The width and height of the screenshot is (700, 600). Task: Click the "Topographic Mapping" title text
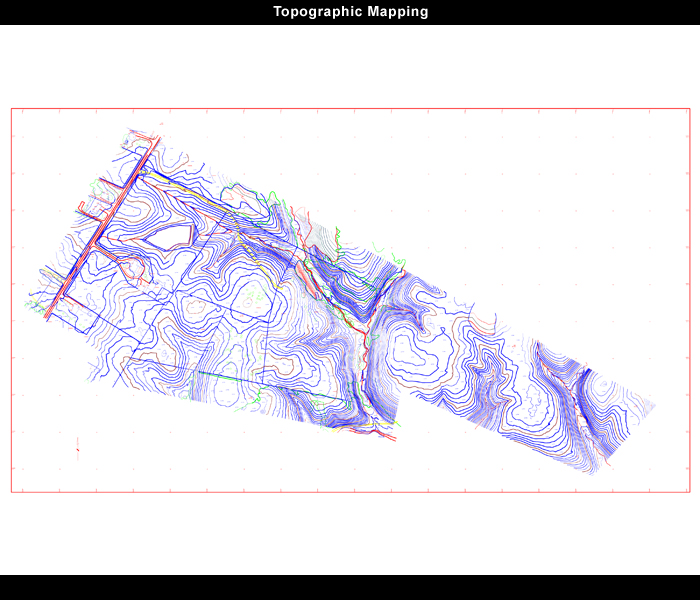(x=350, y=12)
